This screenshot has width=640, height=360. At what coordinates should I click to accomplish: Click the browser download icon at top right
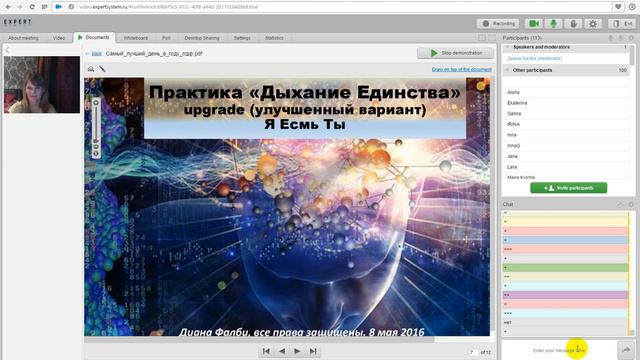[632, 7]
